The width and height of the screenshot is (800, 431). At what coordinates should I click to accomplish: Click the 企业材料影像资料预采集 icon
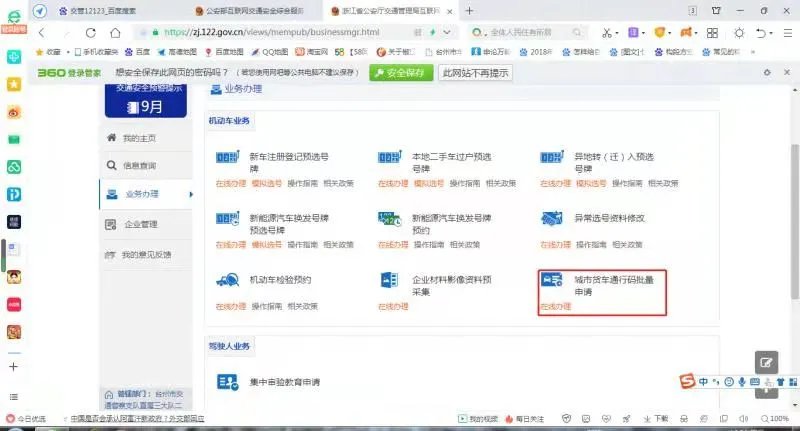(390, 280)
